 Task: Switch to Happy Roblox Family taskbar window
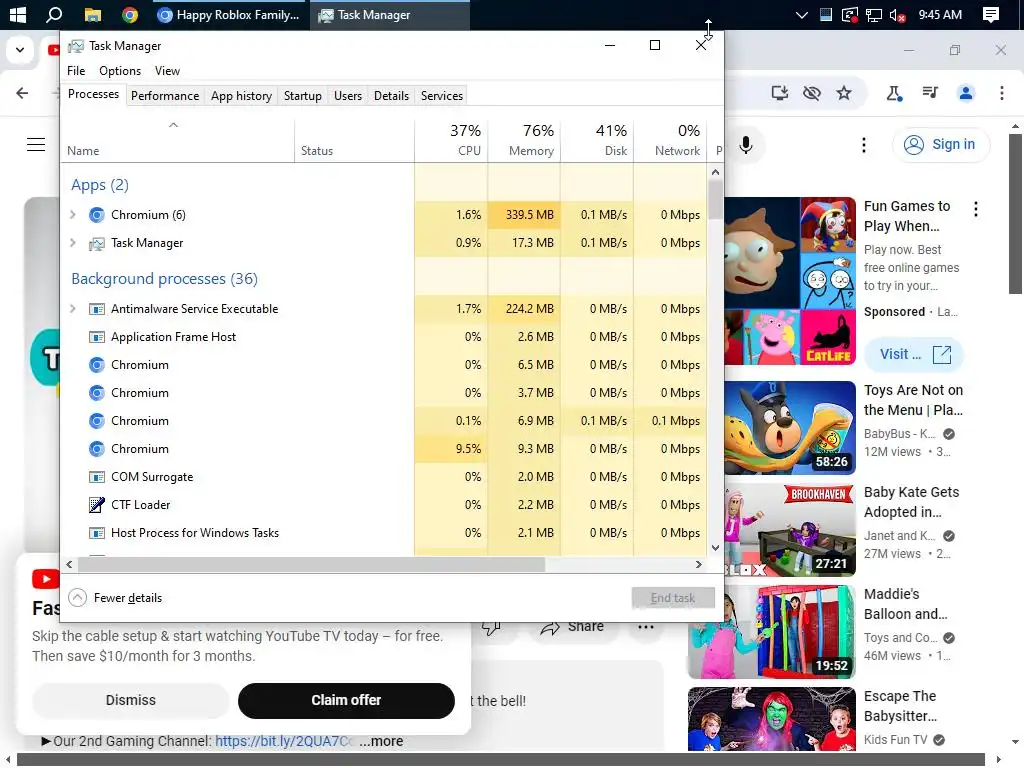(229, 14)
